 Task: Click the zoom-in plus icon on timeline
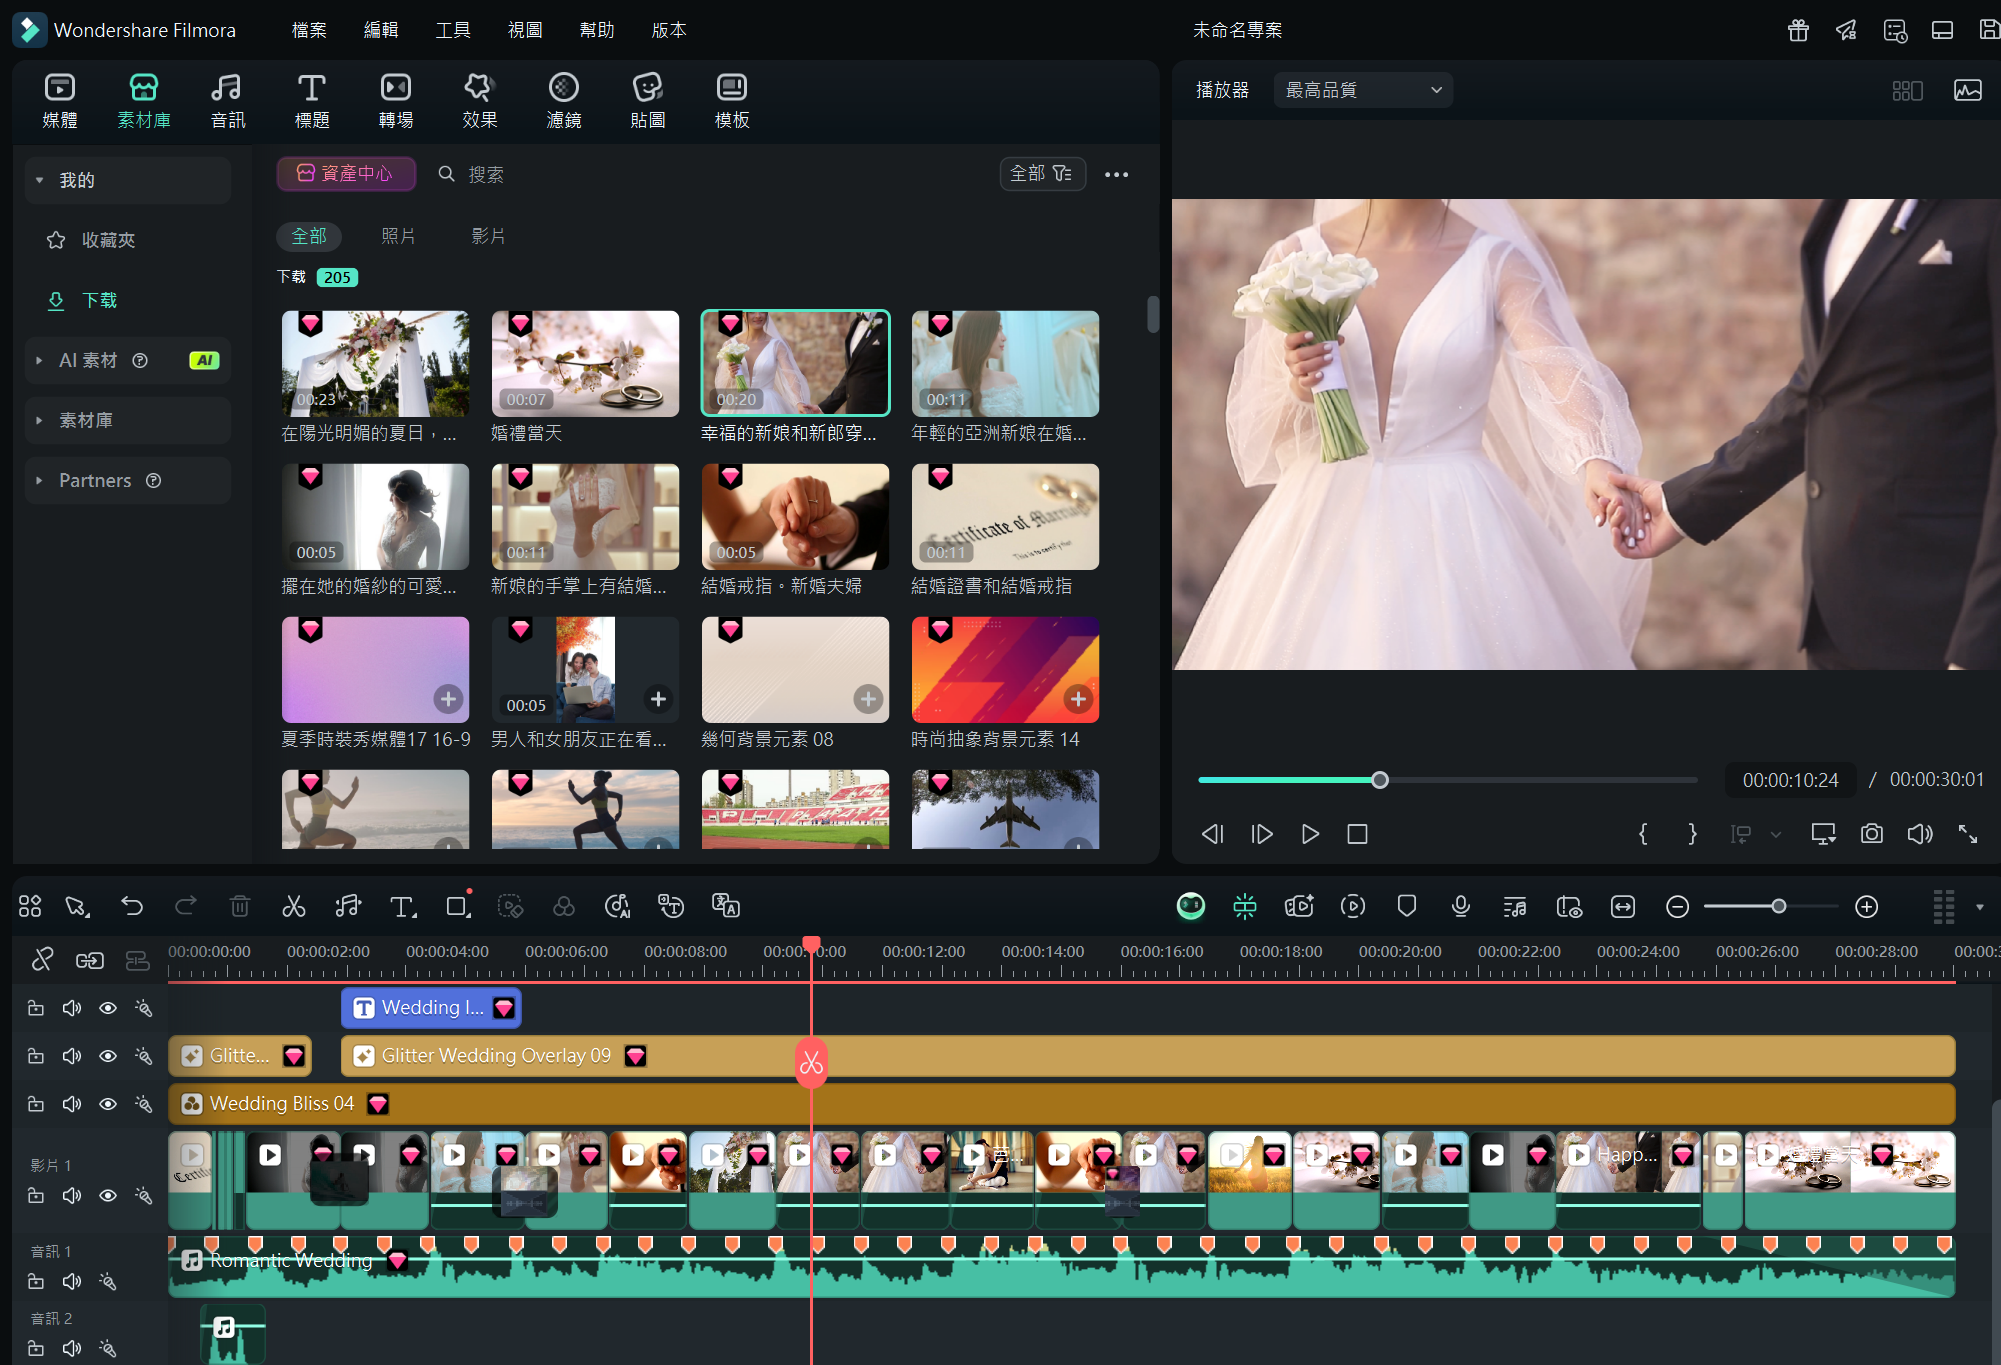tap(1866, 906)
